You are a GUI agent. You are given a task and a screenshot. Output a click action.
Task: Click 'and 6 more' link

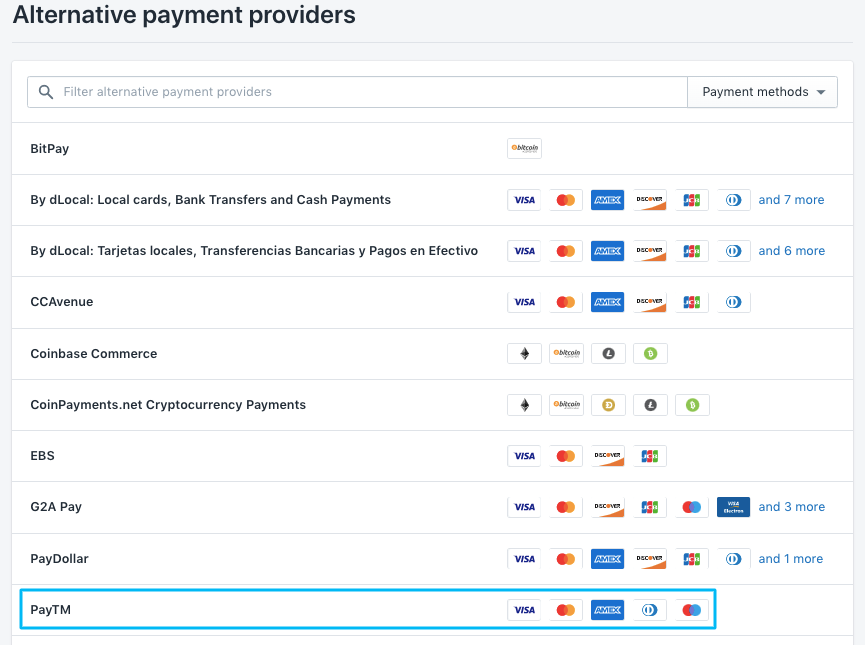792,250
